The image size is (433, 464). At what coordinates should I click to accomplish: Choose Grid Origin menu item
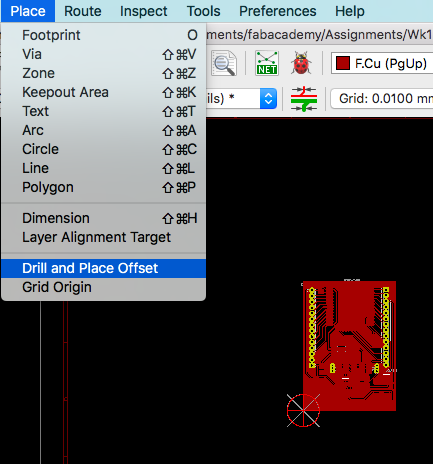click(x=104, y=287)
